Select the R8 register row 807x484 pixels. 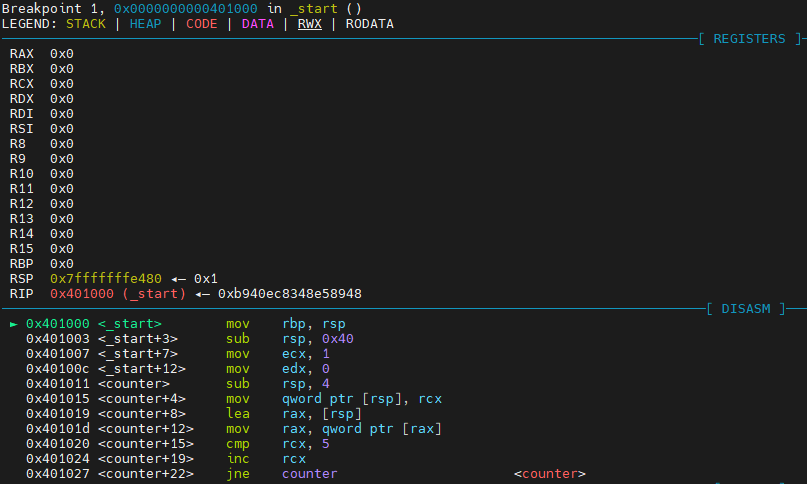pos(42,143)
